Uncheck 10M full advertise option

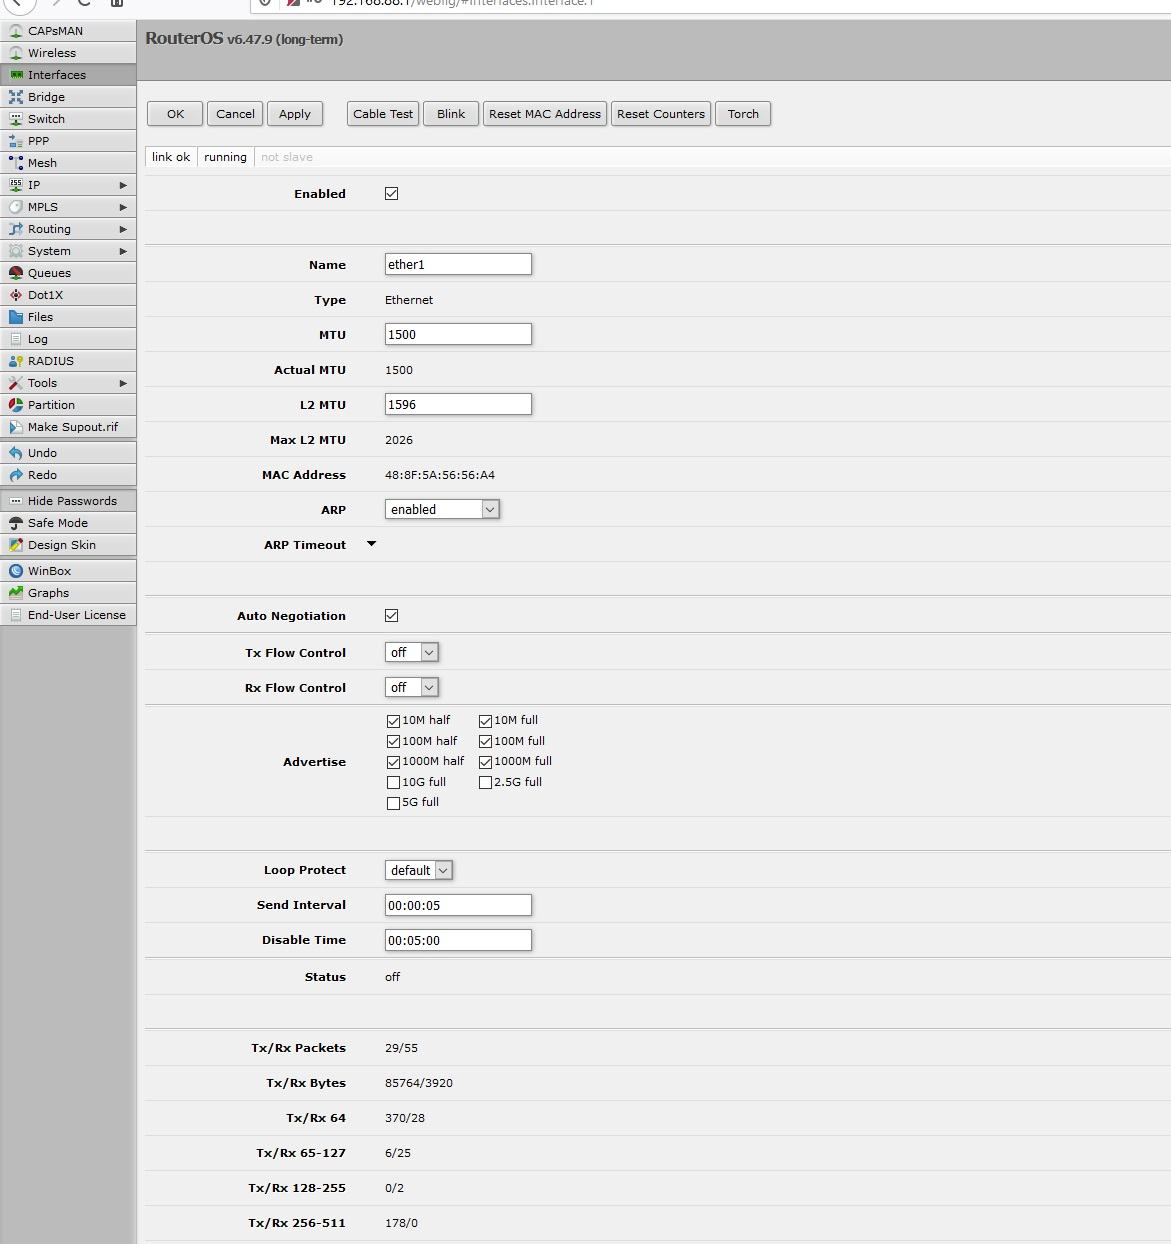point(486,721)
